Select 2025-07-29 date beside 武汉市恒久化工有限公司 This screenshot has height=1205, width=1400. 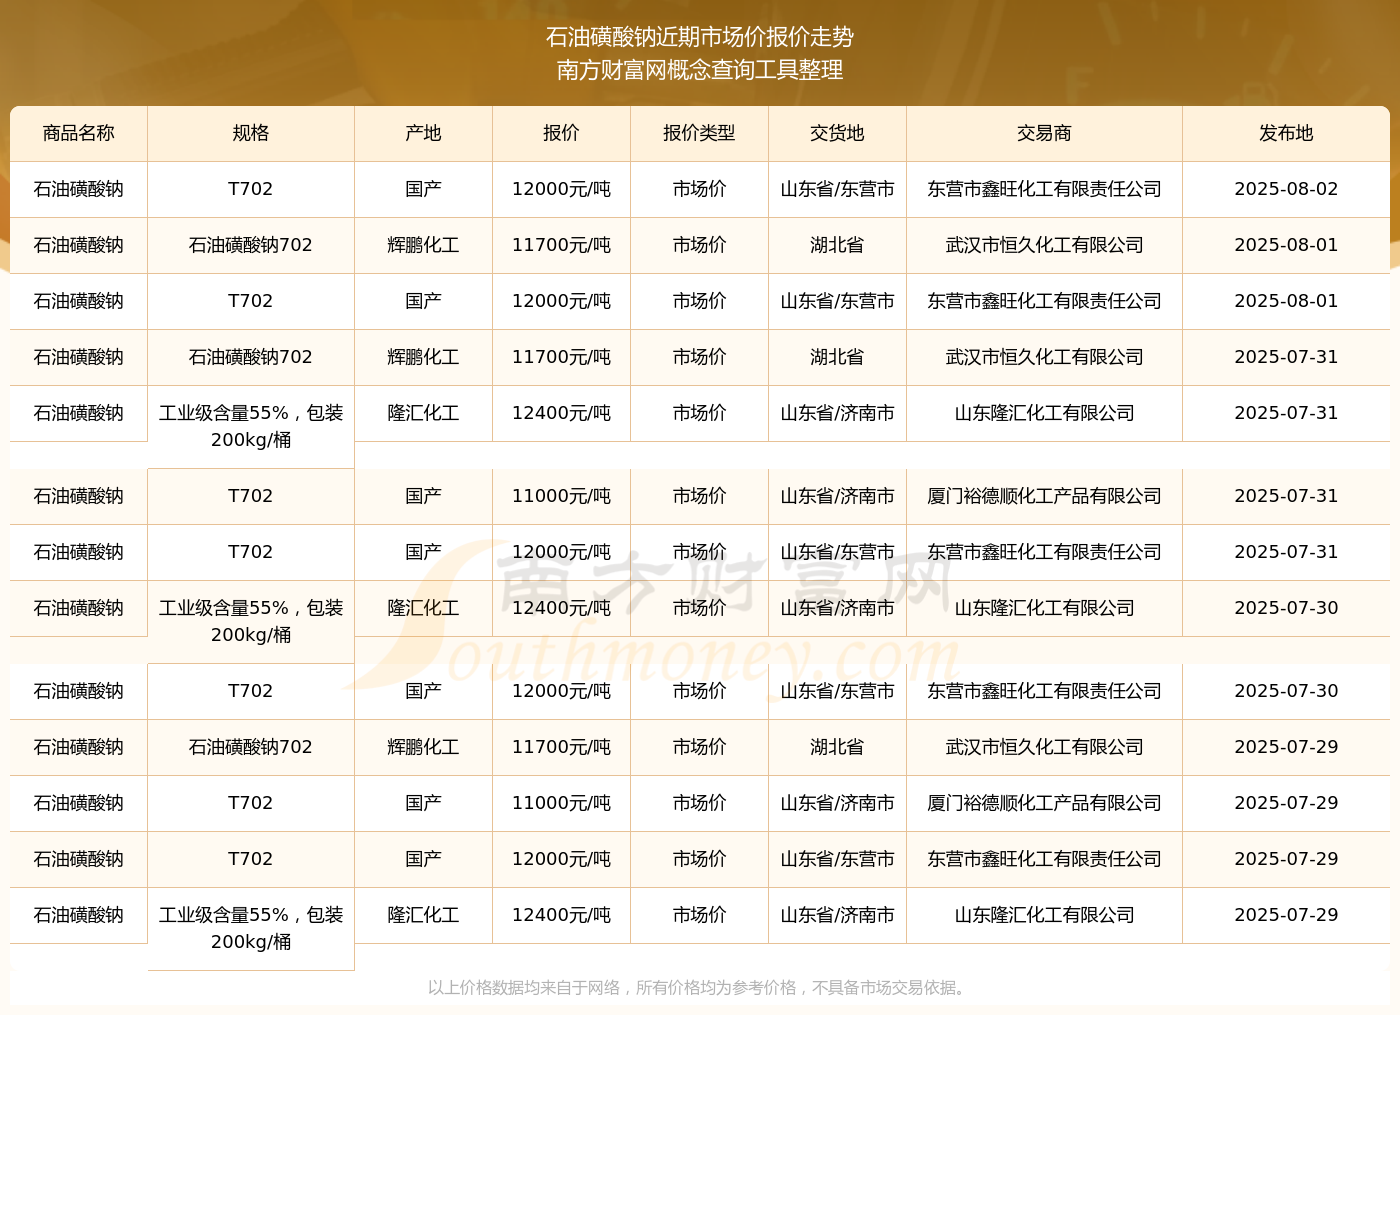point(1286,747)
